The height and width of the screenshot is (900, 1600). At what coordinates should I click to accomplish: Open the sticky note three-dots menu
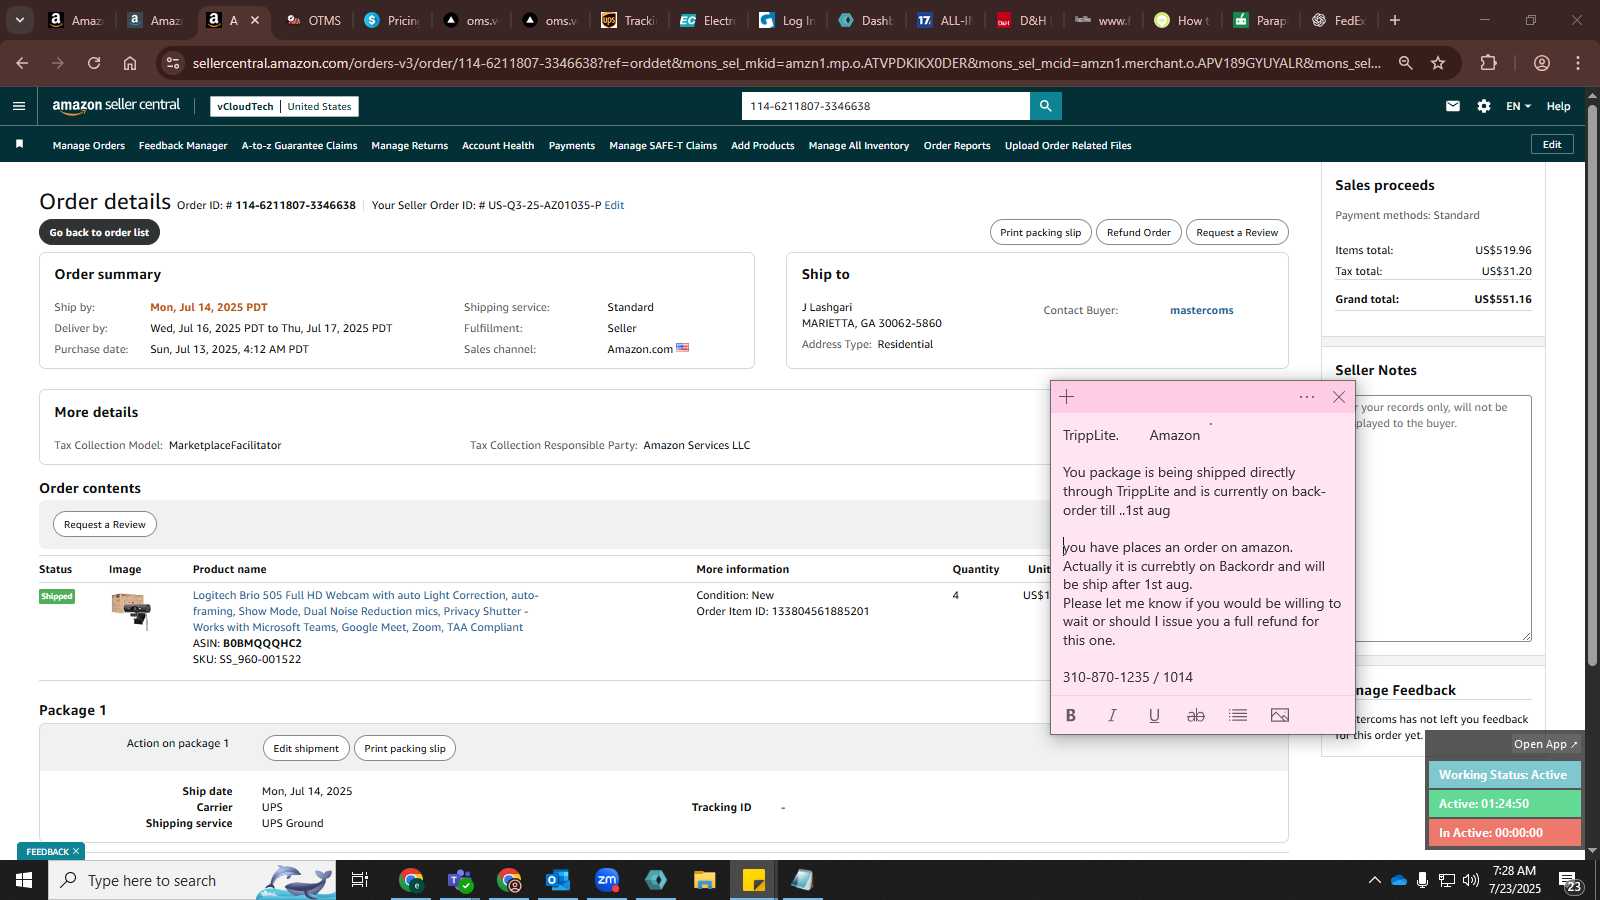(1307, 397)
